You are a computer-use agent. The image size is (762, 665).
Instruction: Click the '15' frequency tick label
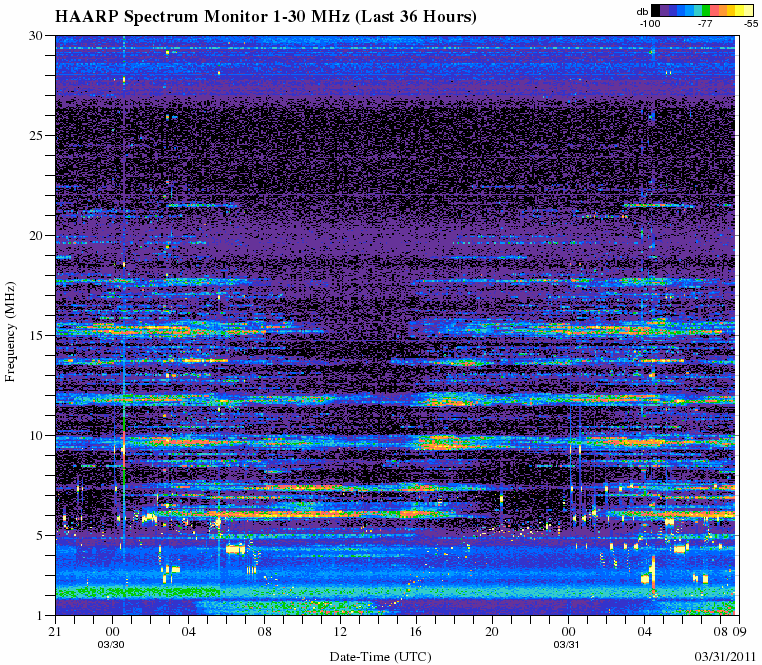point(37,335)
